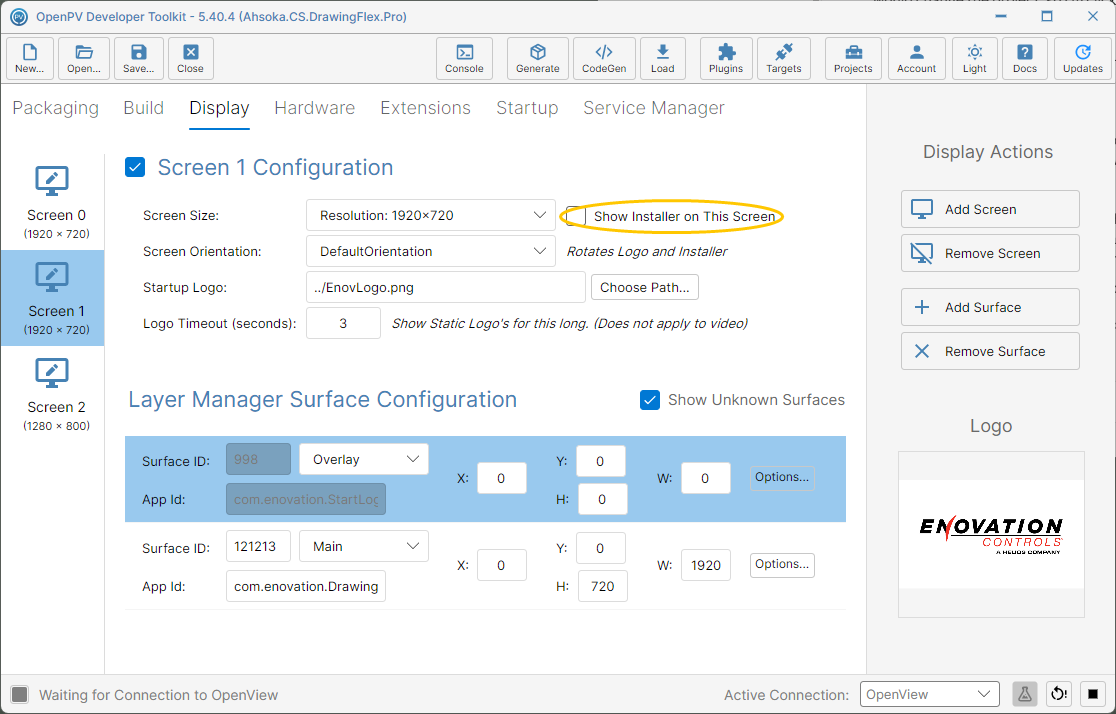Open the Plugins manager
This screenshot has width=1116, height=714.
(725, 58)
